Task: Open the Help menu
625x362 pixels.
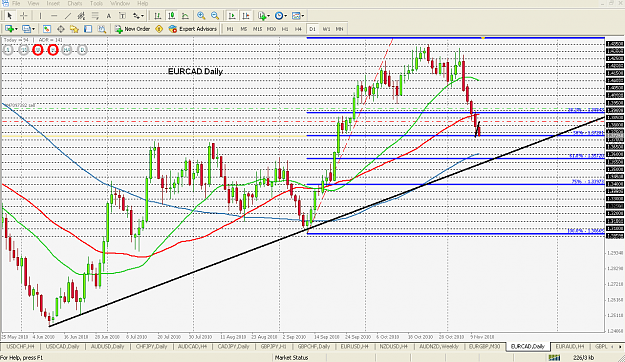Action: click(x=142, y=3)
